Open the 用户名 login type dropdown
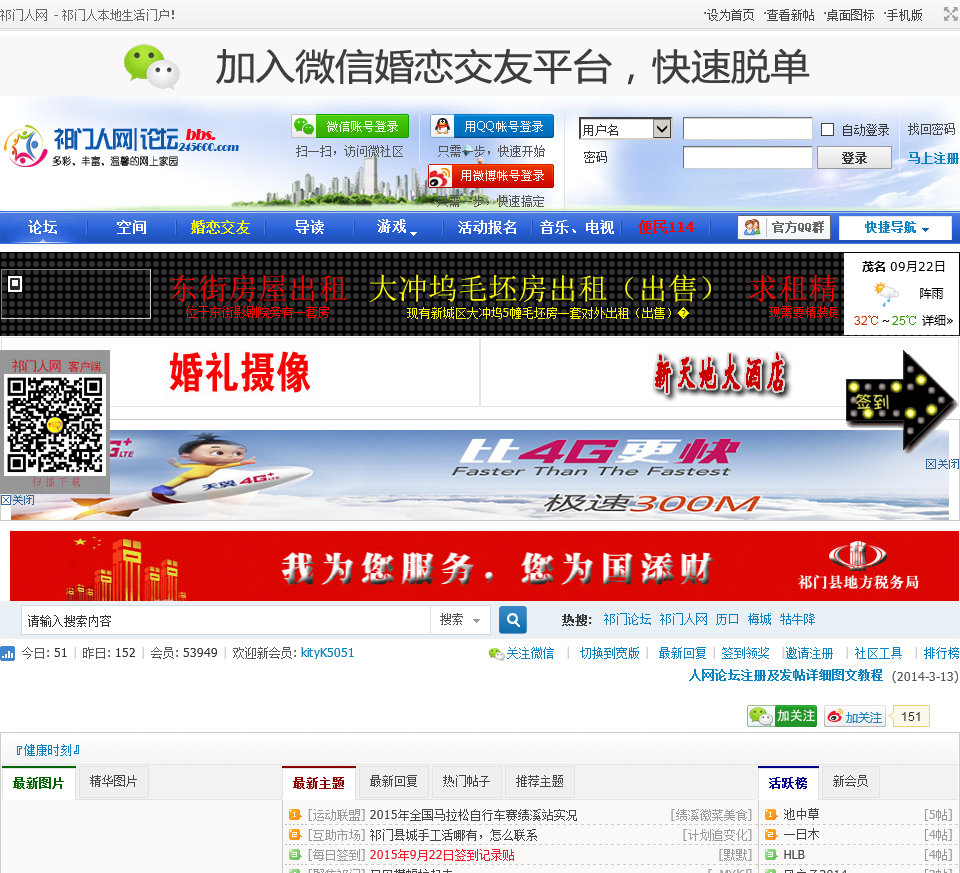Image resolution: width=960 pixels, height=873 pixels. (x=625, y=129)
